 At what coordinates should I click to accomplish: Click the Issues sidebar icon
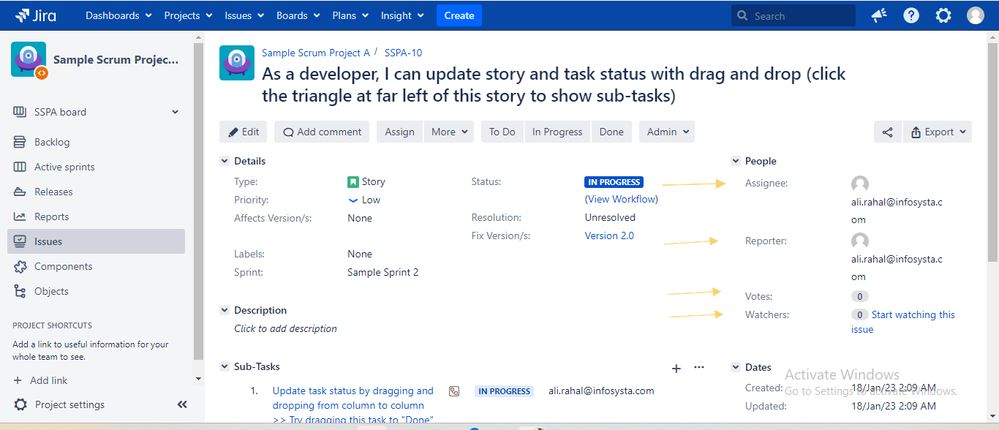click(x=20, y=241)
